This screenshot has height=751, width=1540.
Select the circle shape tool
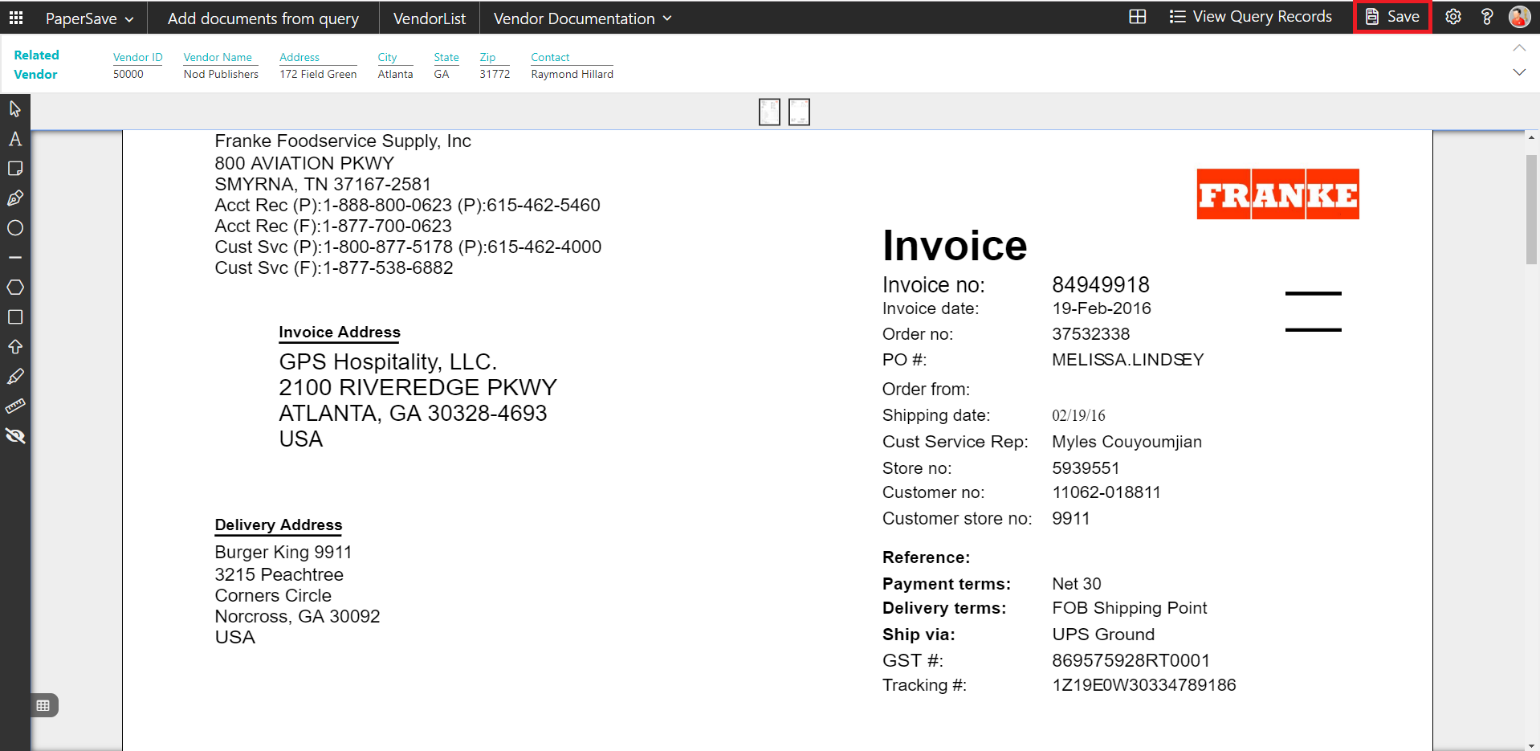point(15,228)
